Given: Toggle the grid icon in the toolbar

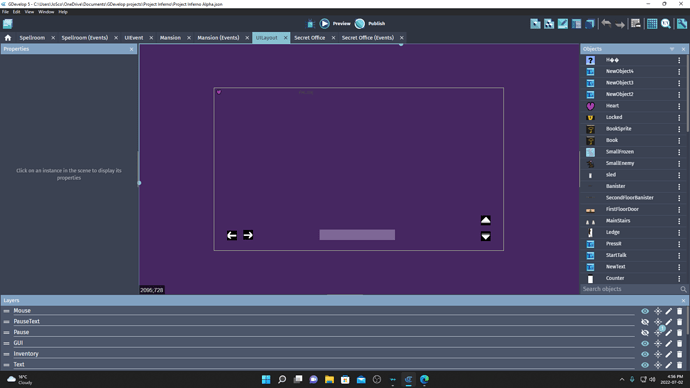Looking at the screenshot, I should tap(652, 24).
